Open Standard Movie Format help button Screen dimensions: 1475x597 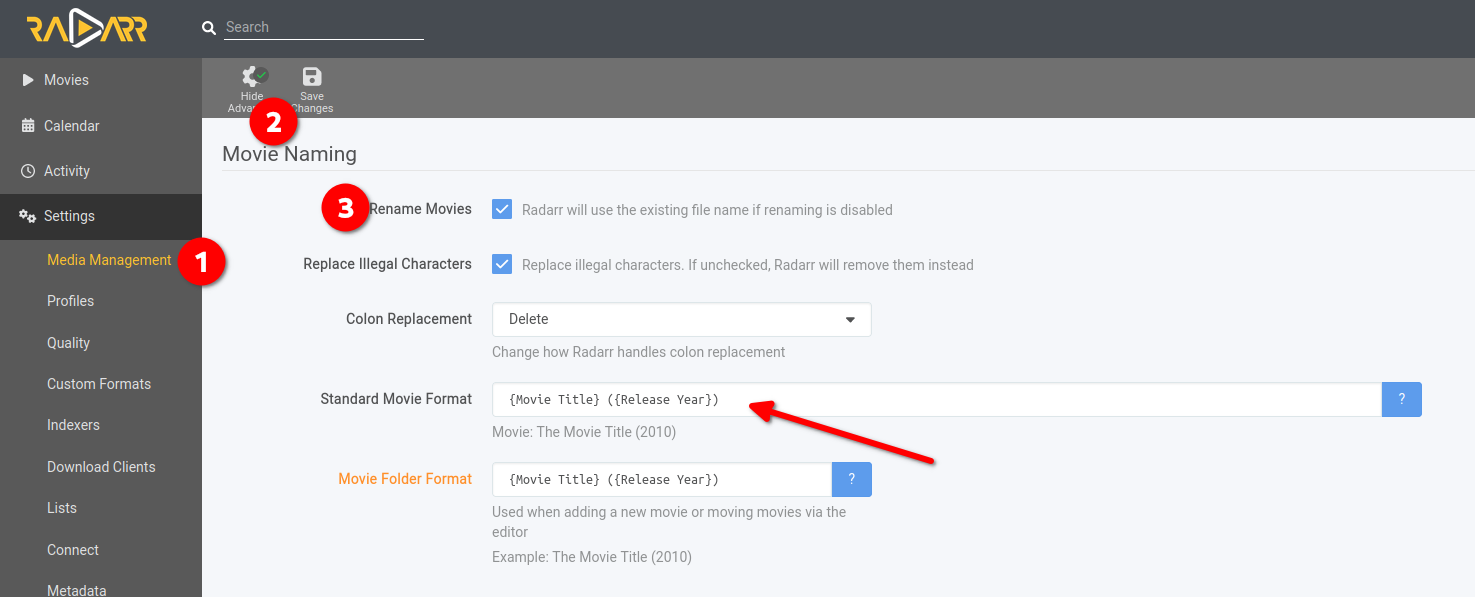1401,399
